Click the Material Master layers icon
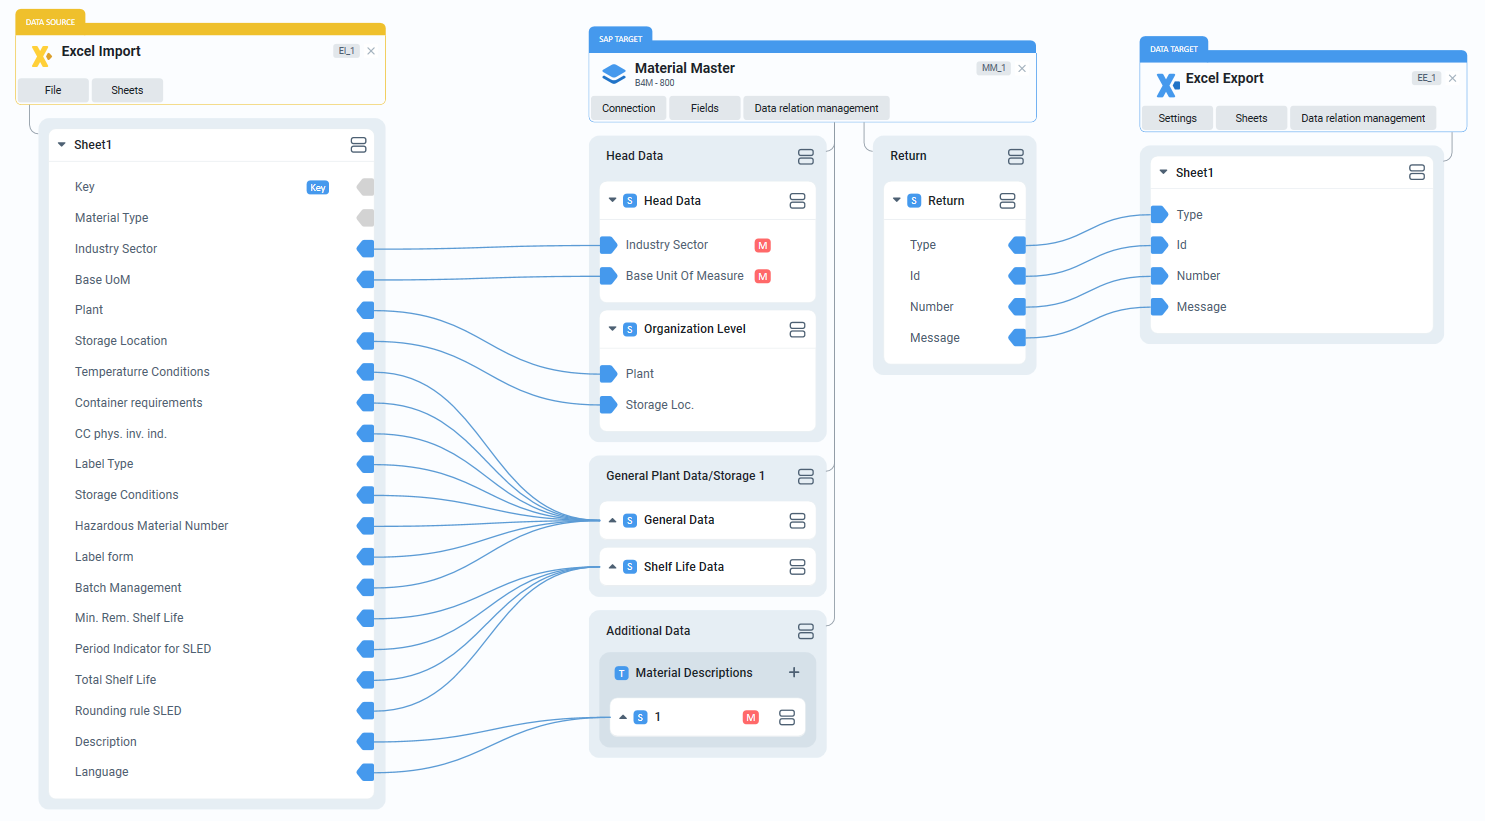The width and height of the screenshot is (1485, 821). (614, 74)
